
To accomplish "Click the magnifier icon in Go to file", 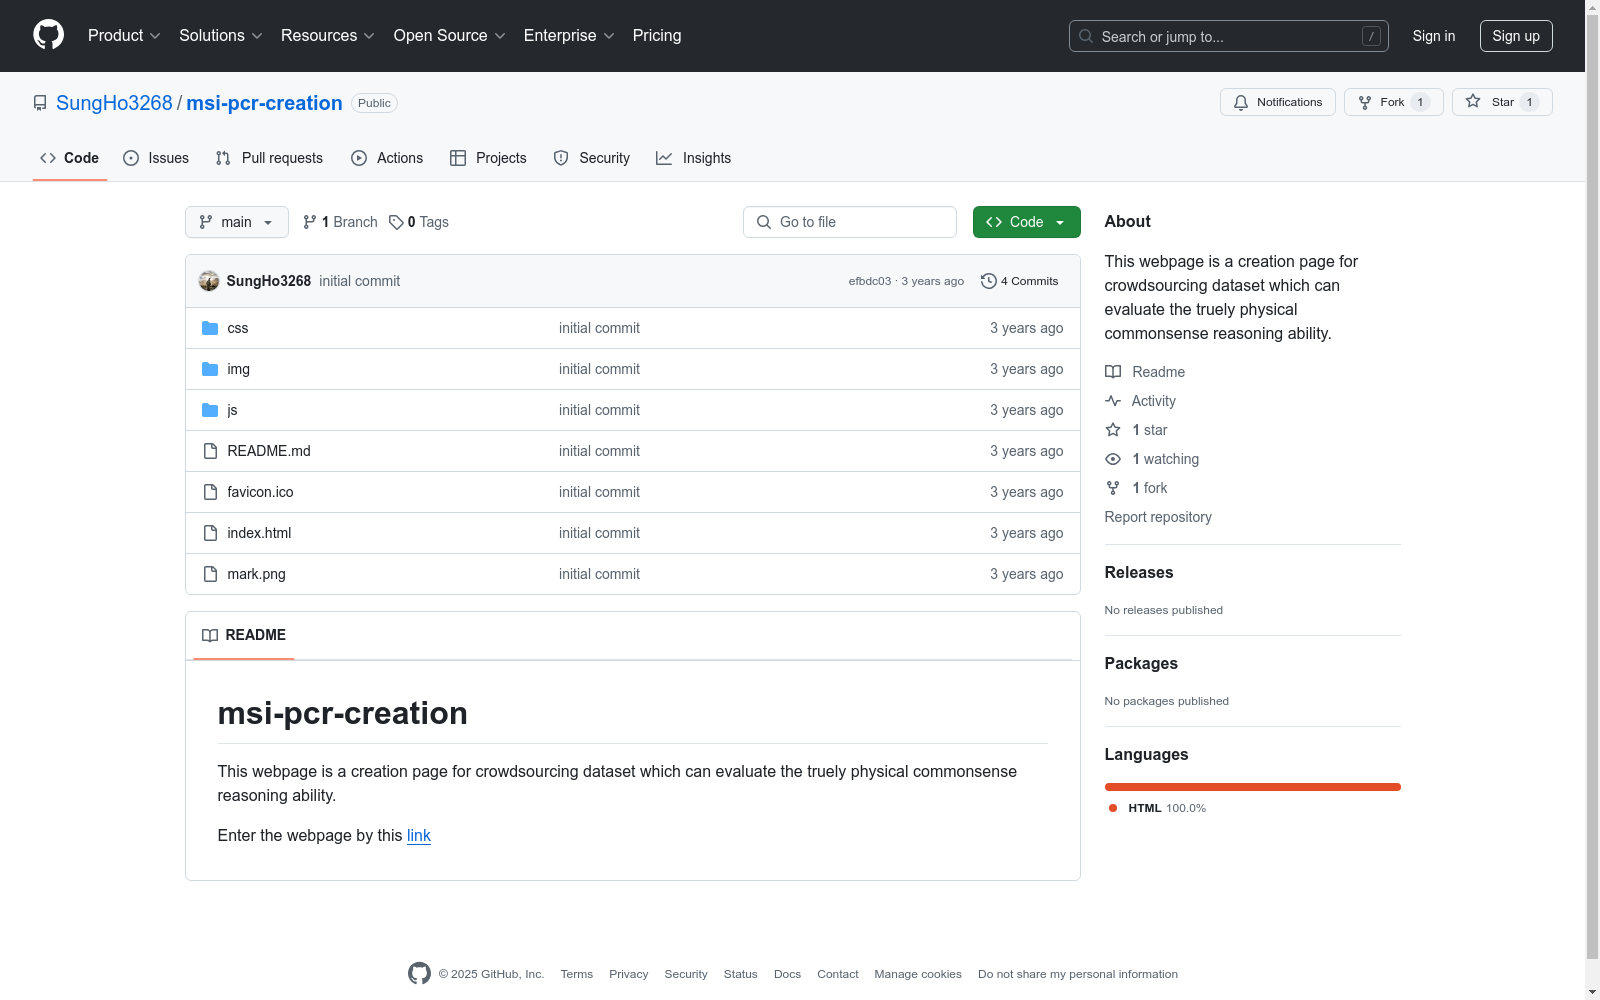I will coord(764,222).
